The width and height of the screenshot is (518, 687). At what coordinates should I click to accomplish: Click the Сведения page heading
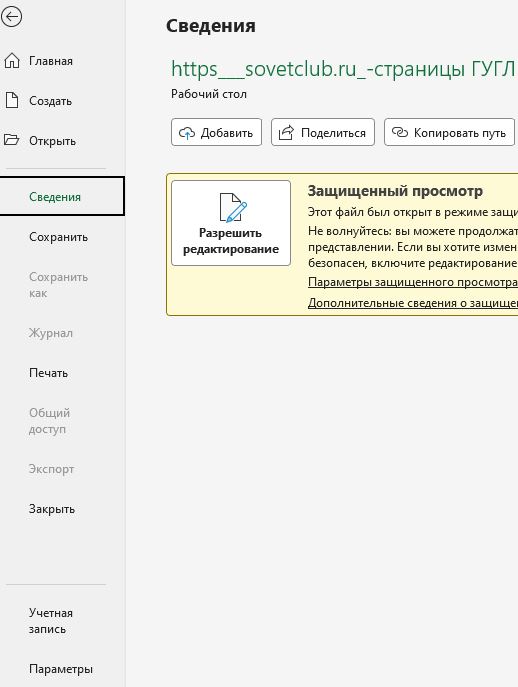(211, 26)
